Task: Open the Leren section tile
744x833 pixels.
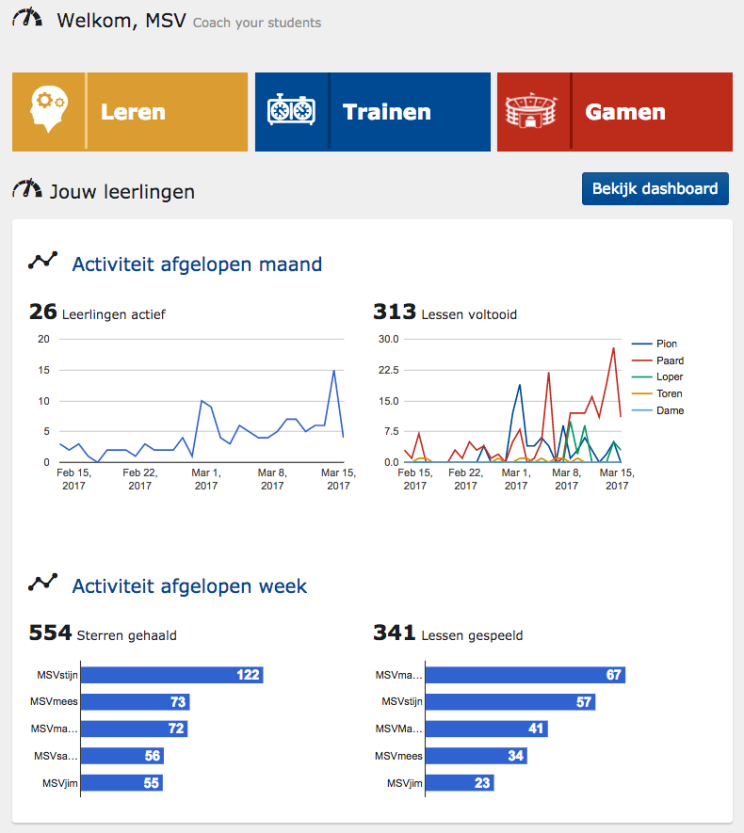Action: tap(130, 112)
